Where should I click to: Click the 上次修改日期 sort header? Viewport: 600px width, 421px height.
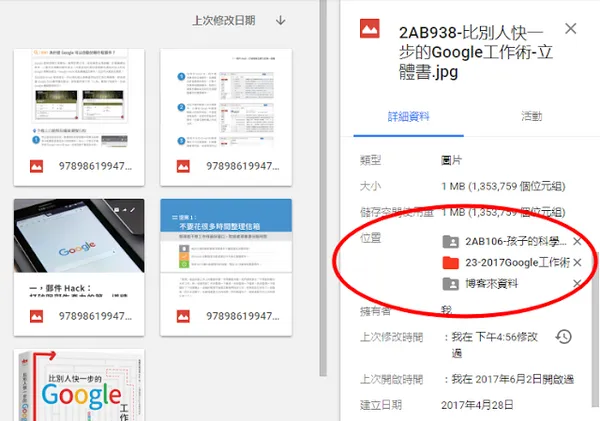pyautogui.click(x=224, y=20)
